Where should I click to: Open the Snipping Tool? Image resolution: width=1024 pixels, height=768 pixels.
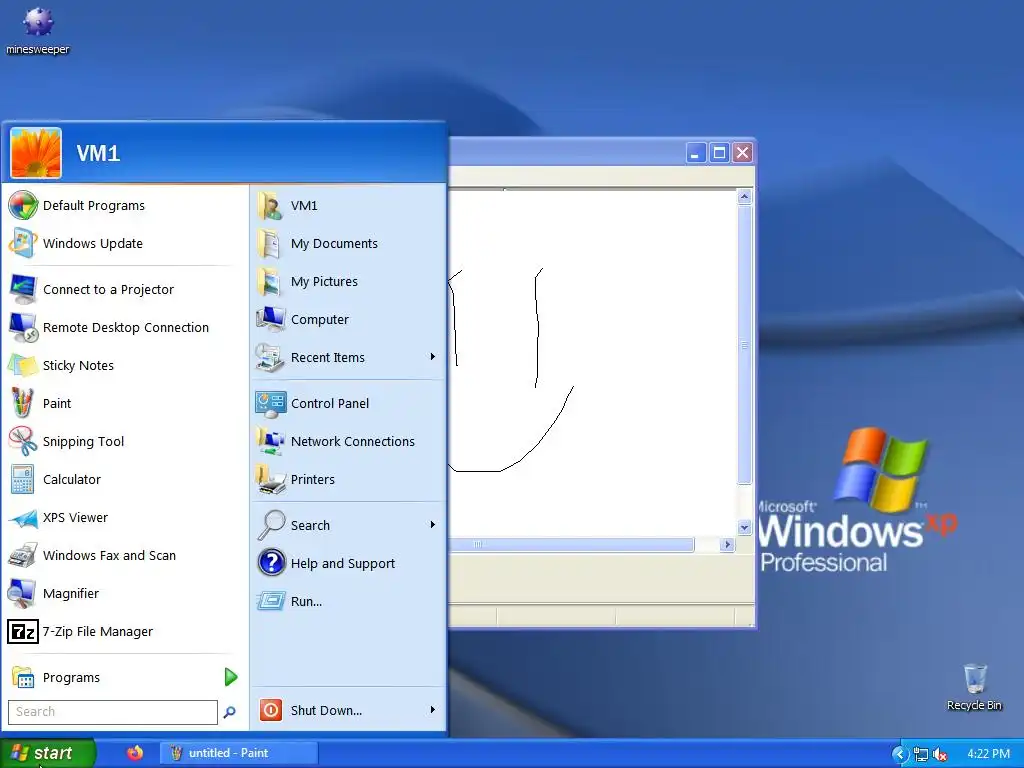pyautogui.click(x=124, y=441)
